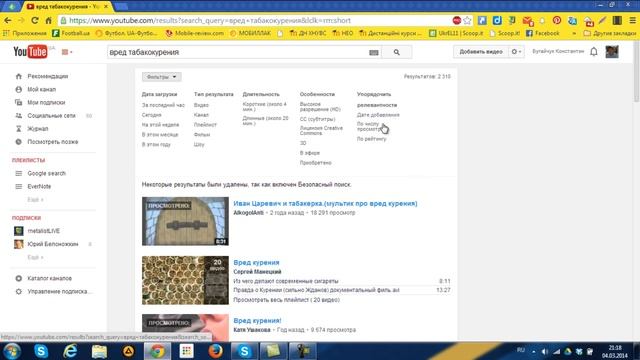Filter by Высокое разрешение (HD)
This screenshot has width=640, height=360.
click(320, 107)
